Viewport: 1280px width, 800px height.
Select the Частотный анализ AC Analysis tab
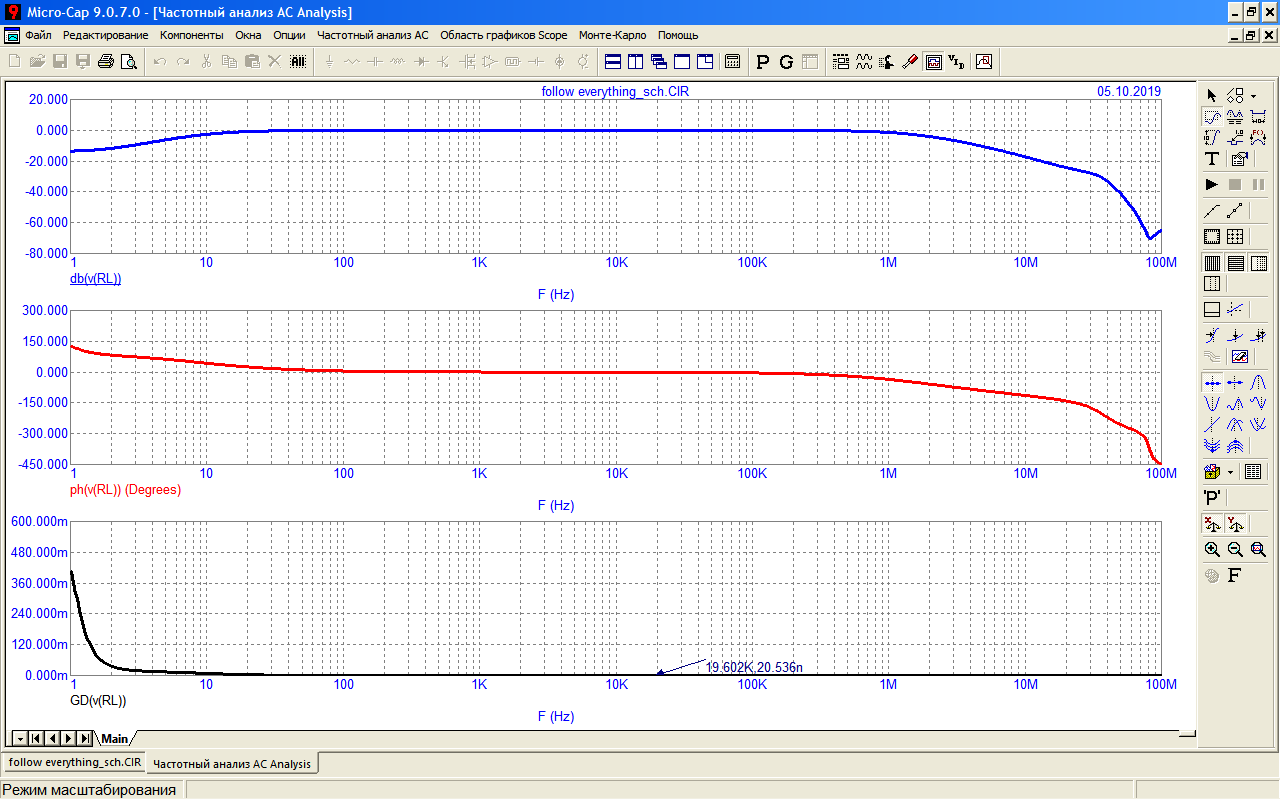232,763
